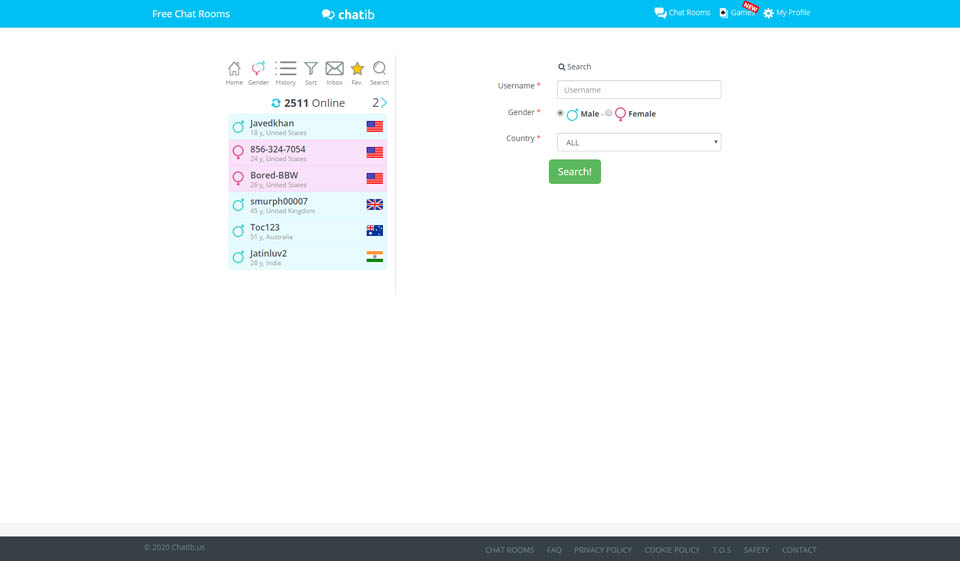Open Chat Rooms in top navigation
This screenshot has height=561, width=960.
point(682,13)
